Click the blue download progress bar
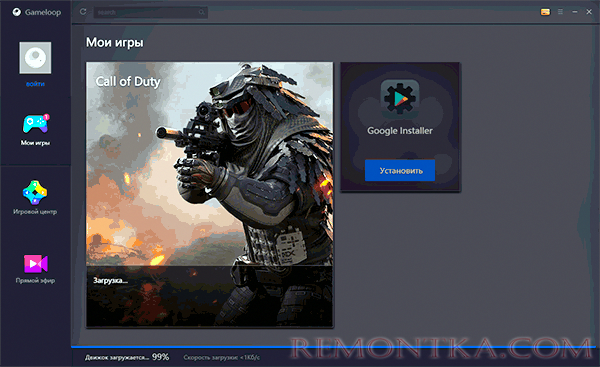Screen dimensions: 600x367 tap(333, 347)
